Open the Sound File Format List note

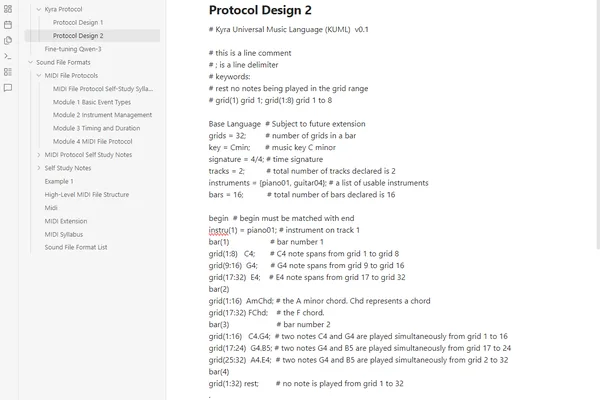point(76,247)
